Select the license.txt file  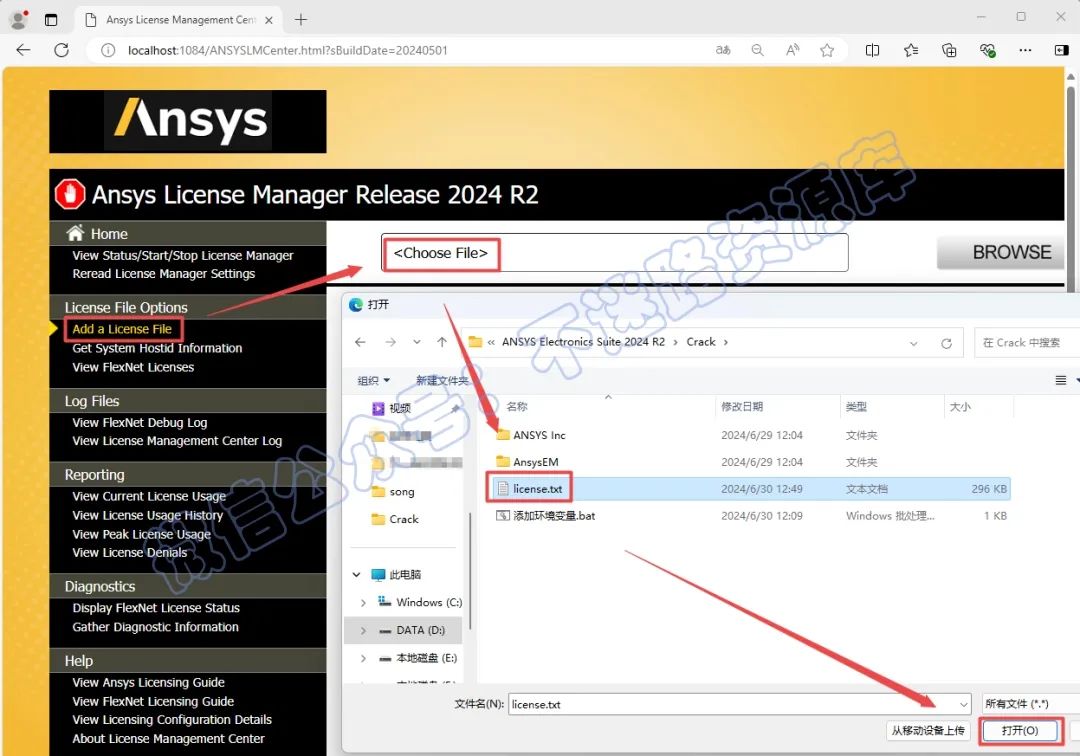tap(750, 489)
